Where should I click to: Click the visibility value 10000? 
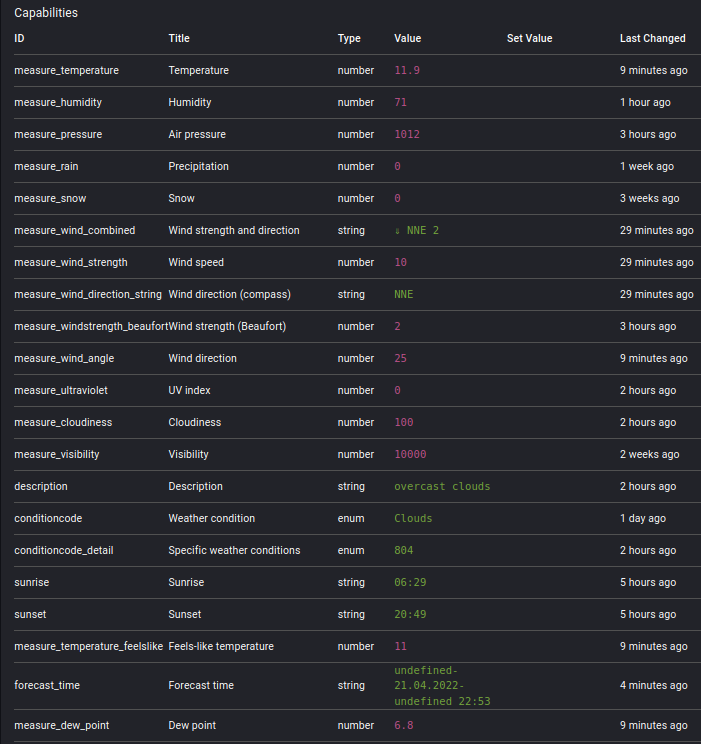point(410,454)
